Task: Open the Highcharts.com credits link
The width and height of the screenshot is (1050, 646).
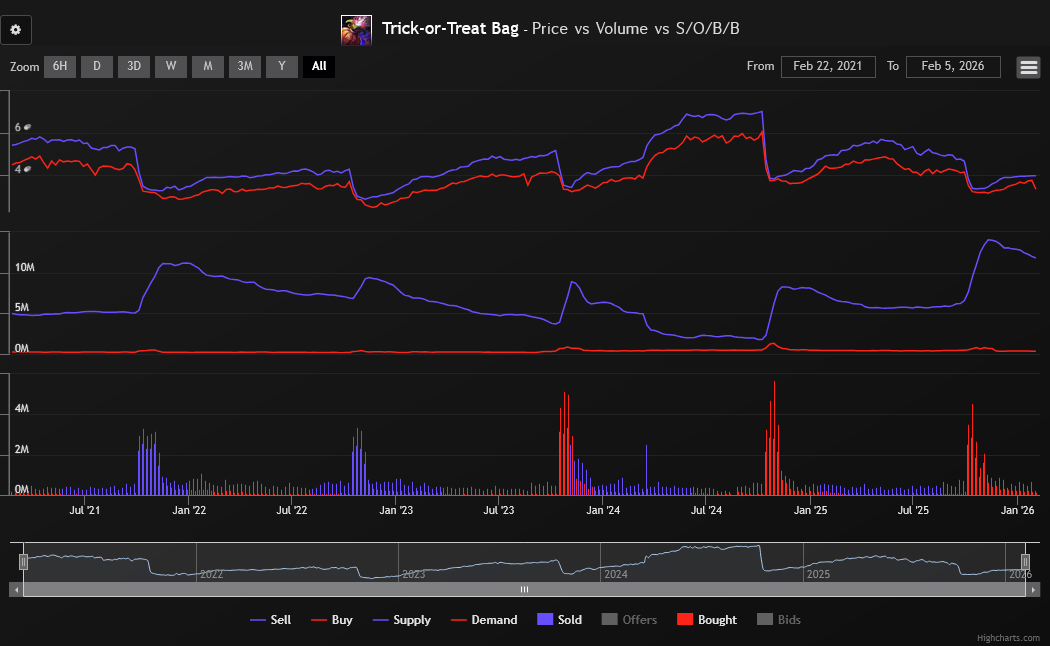Action: 1008,638
